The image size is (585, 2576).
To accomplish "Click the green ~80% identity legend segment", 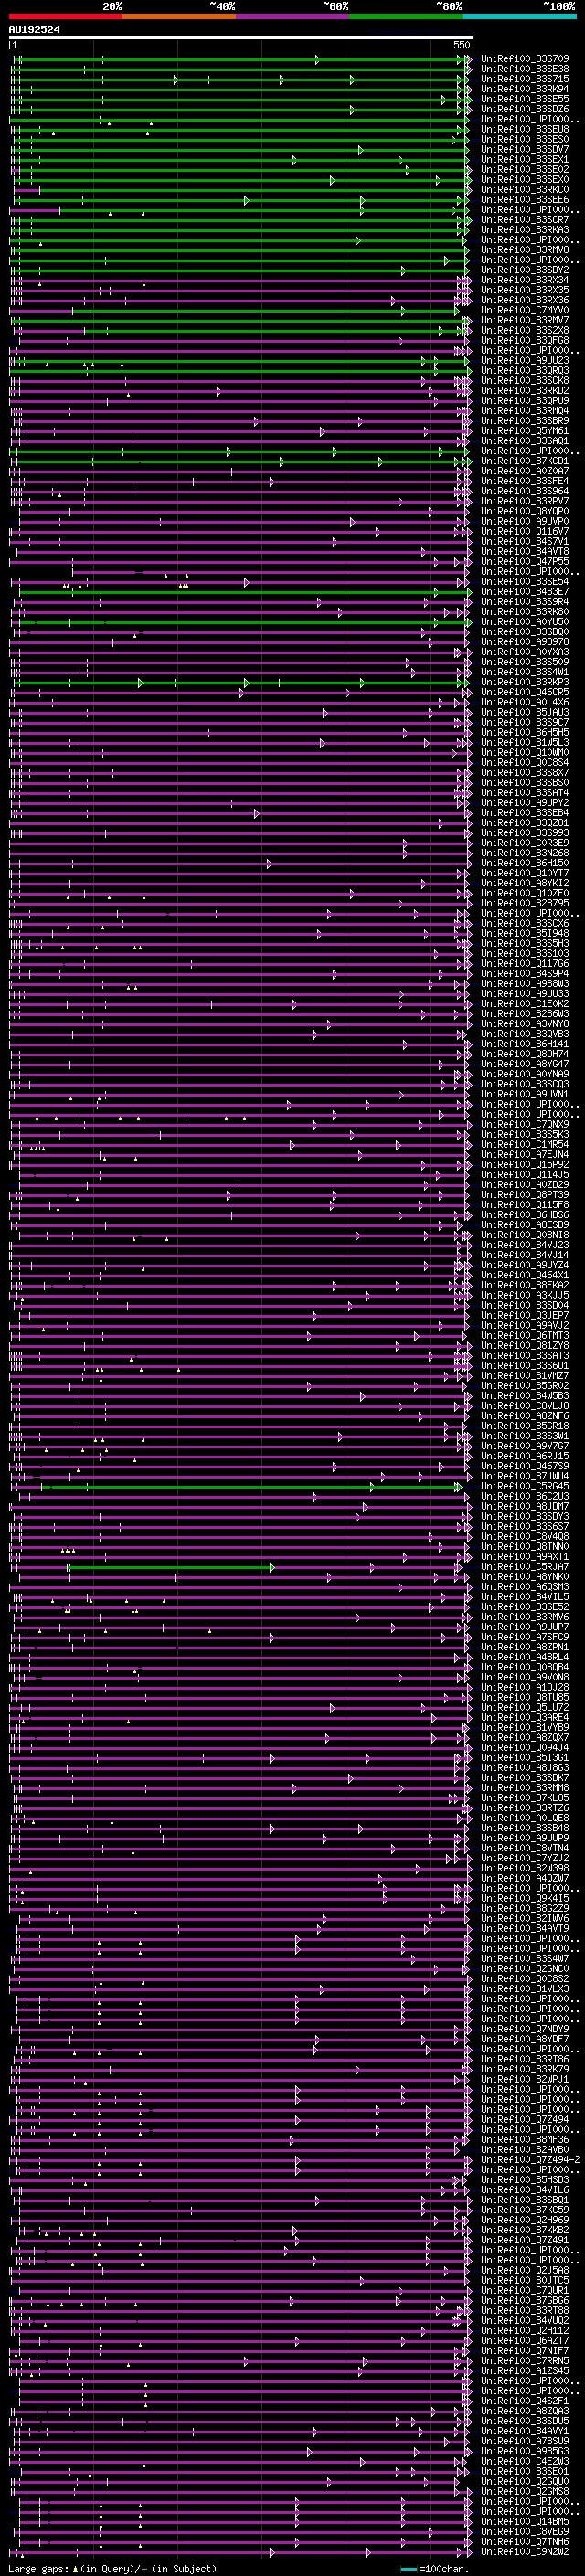I will point(406,16).
